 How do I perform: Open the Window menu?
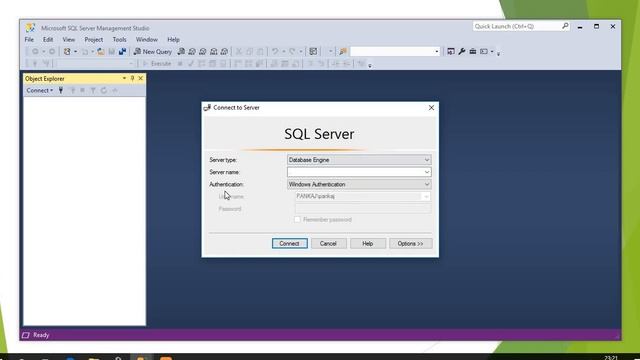tap(147, 40)
